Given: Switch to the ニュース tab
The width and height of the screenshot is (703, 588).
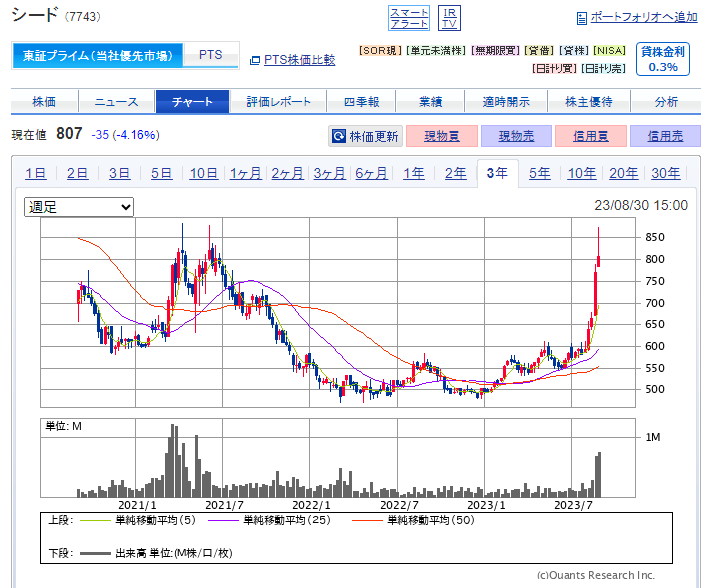Looking at the screenshot, I should 117,102.
